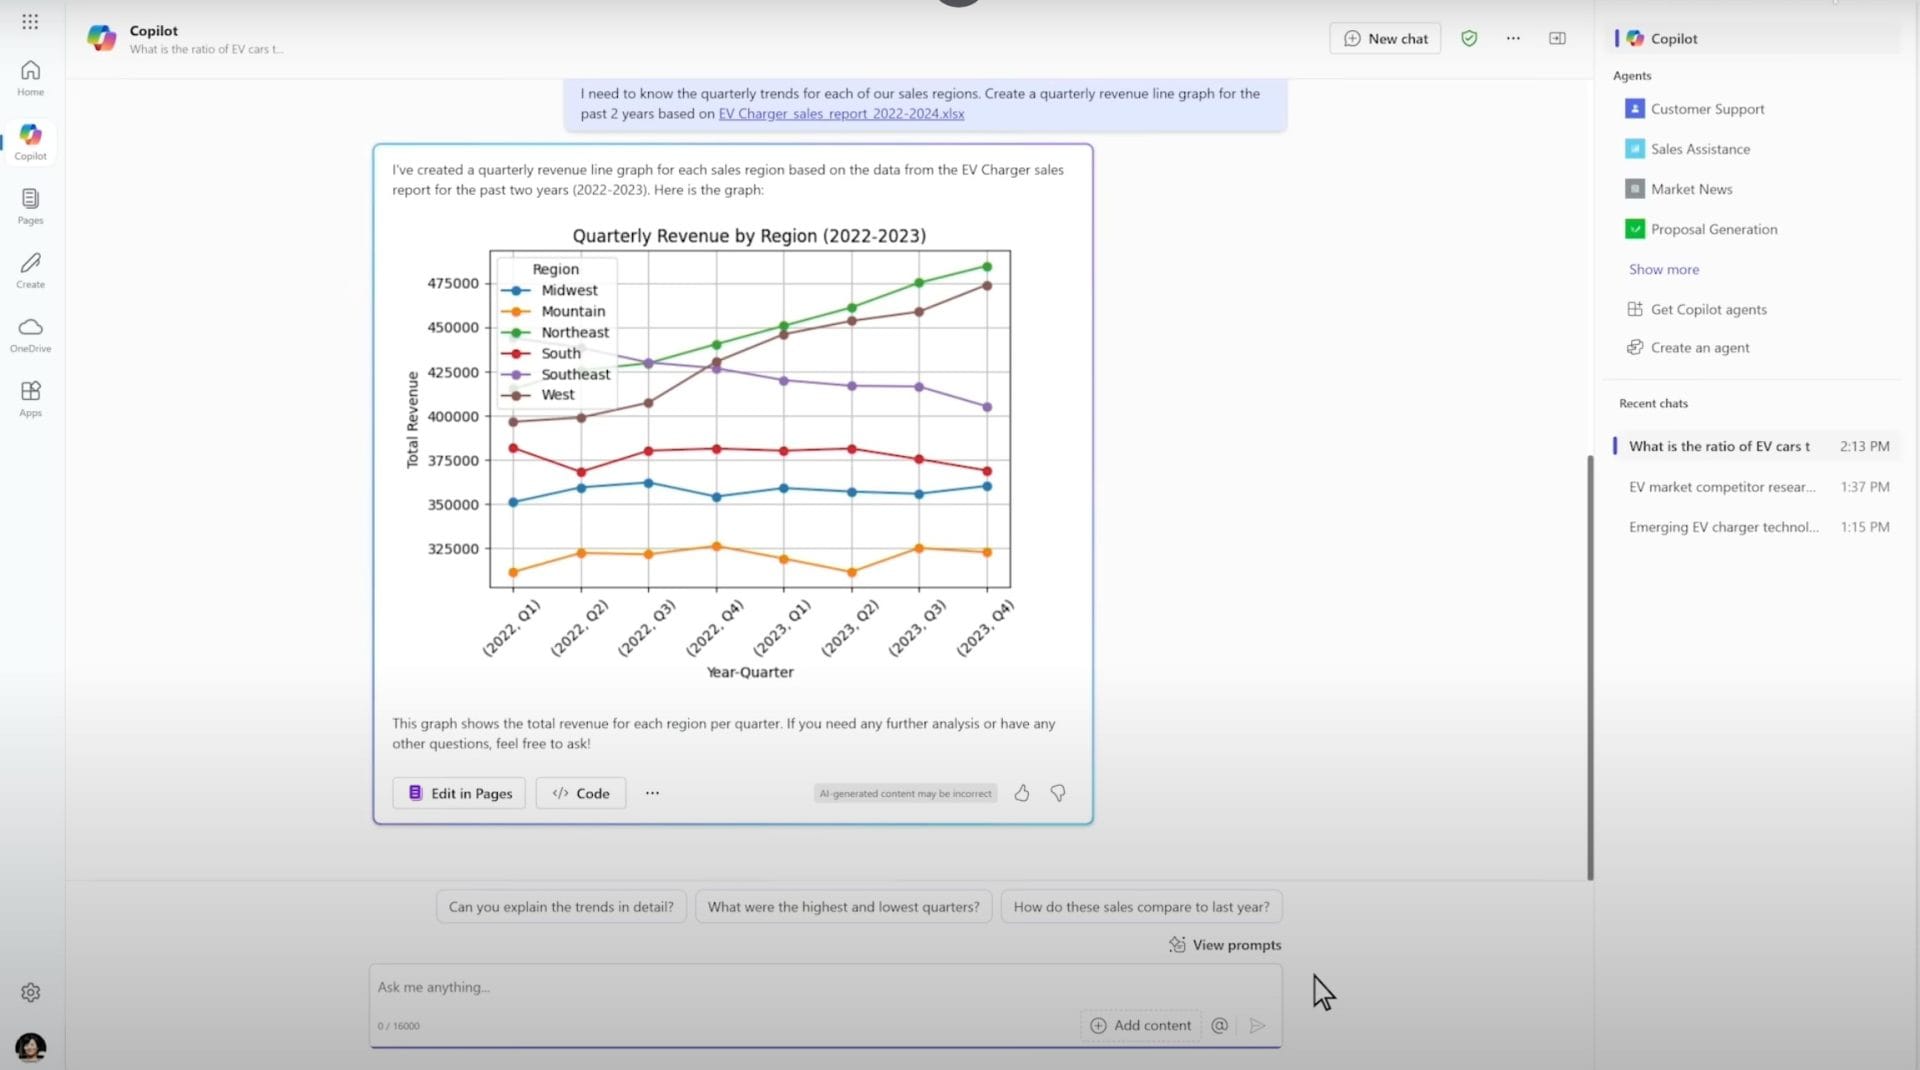Open the EV Charger sales report link
The width and height of the screenshot is (1920, 1070).
coord(841,114)
